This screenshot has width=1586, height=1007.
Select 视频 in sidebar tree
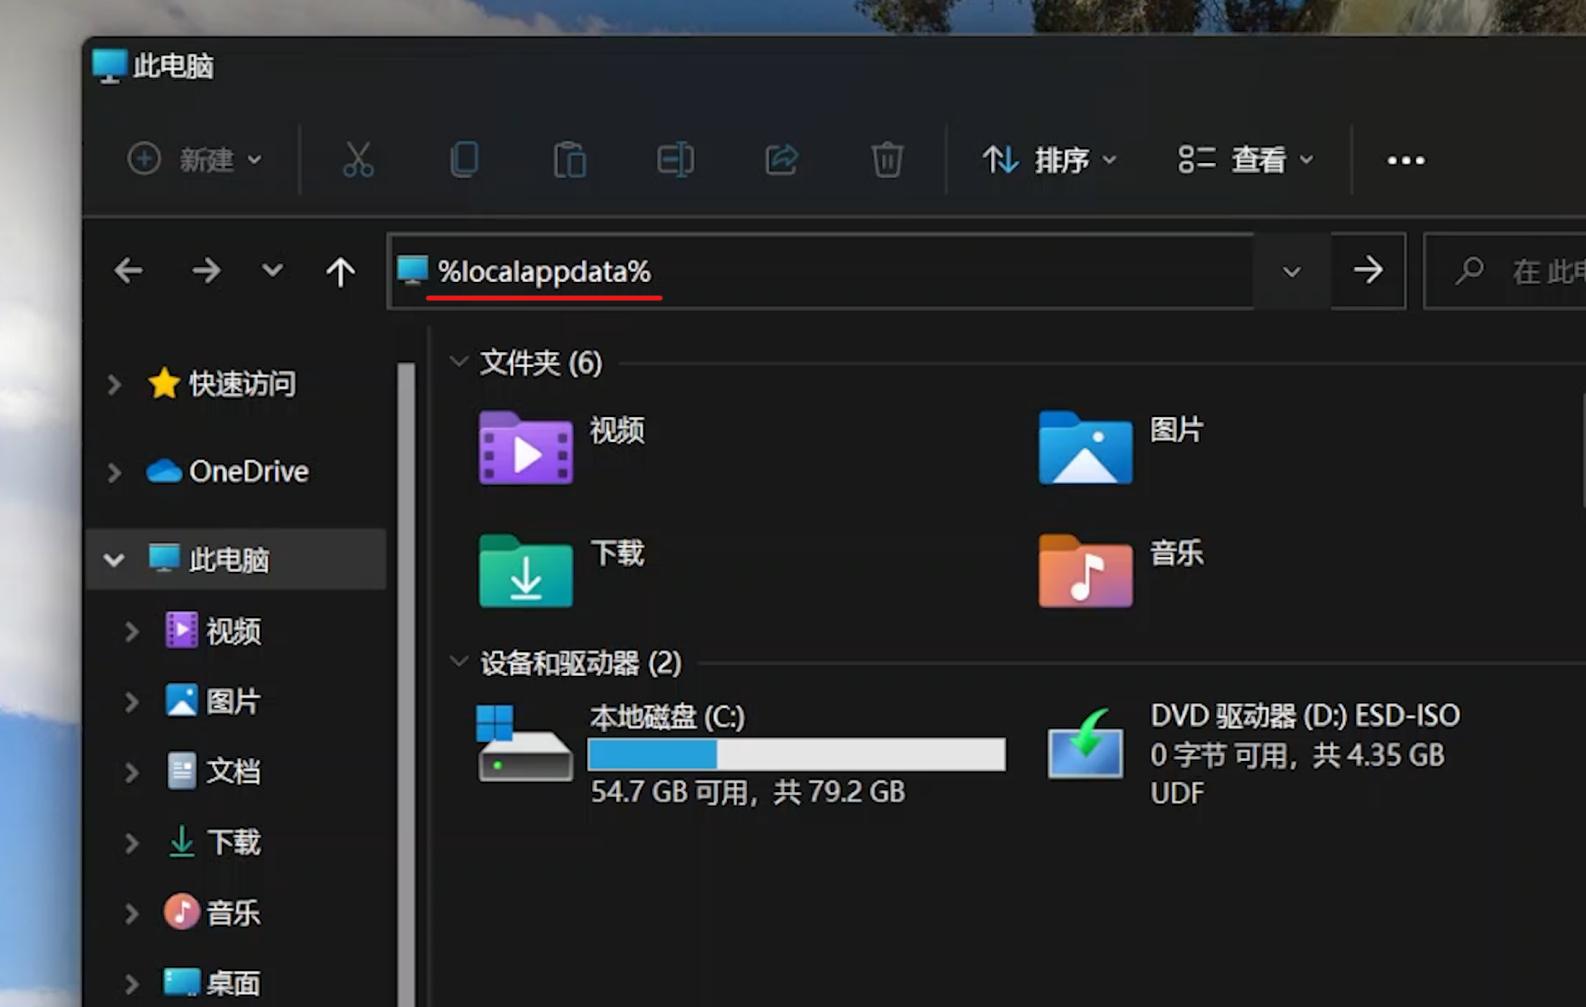click(x=213, y=631)
